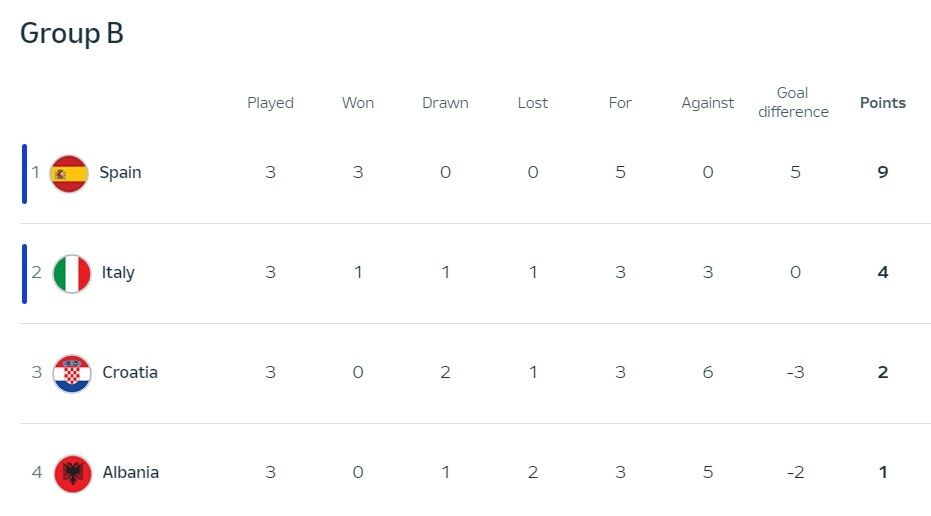Image resolution: width=931 pixels, height=516 pixels.
Task: Click the Lost column header
Action: pos(533,103)
